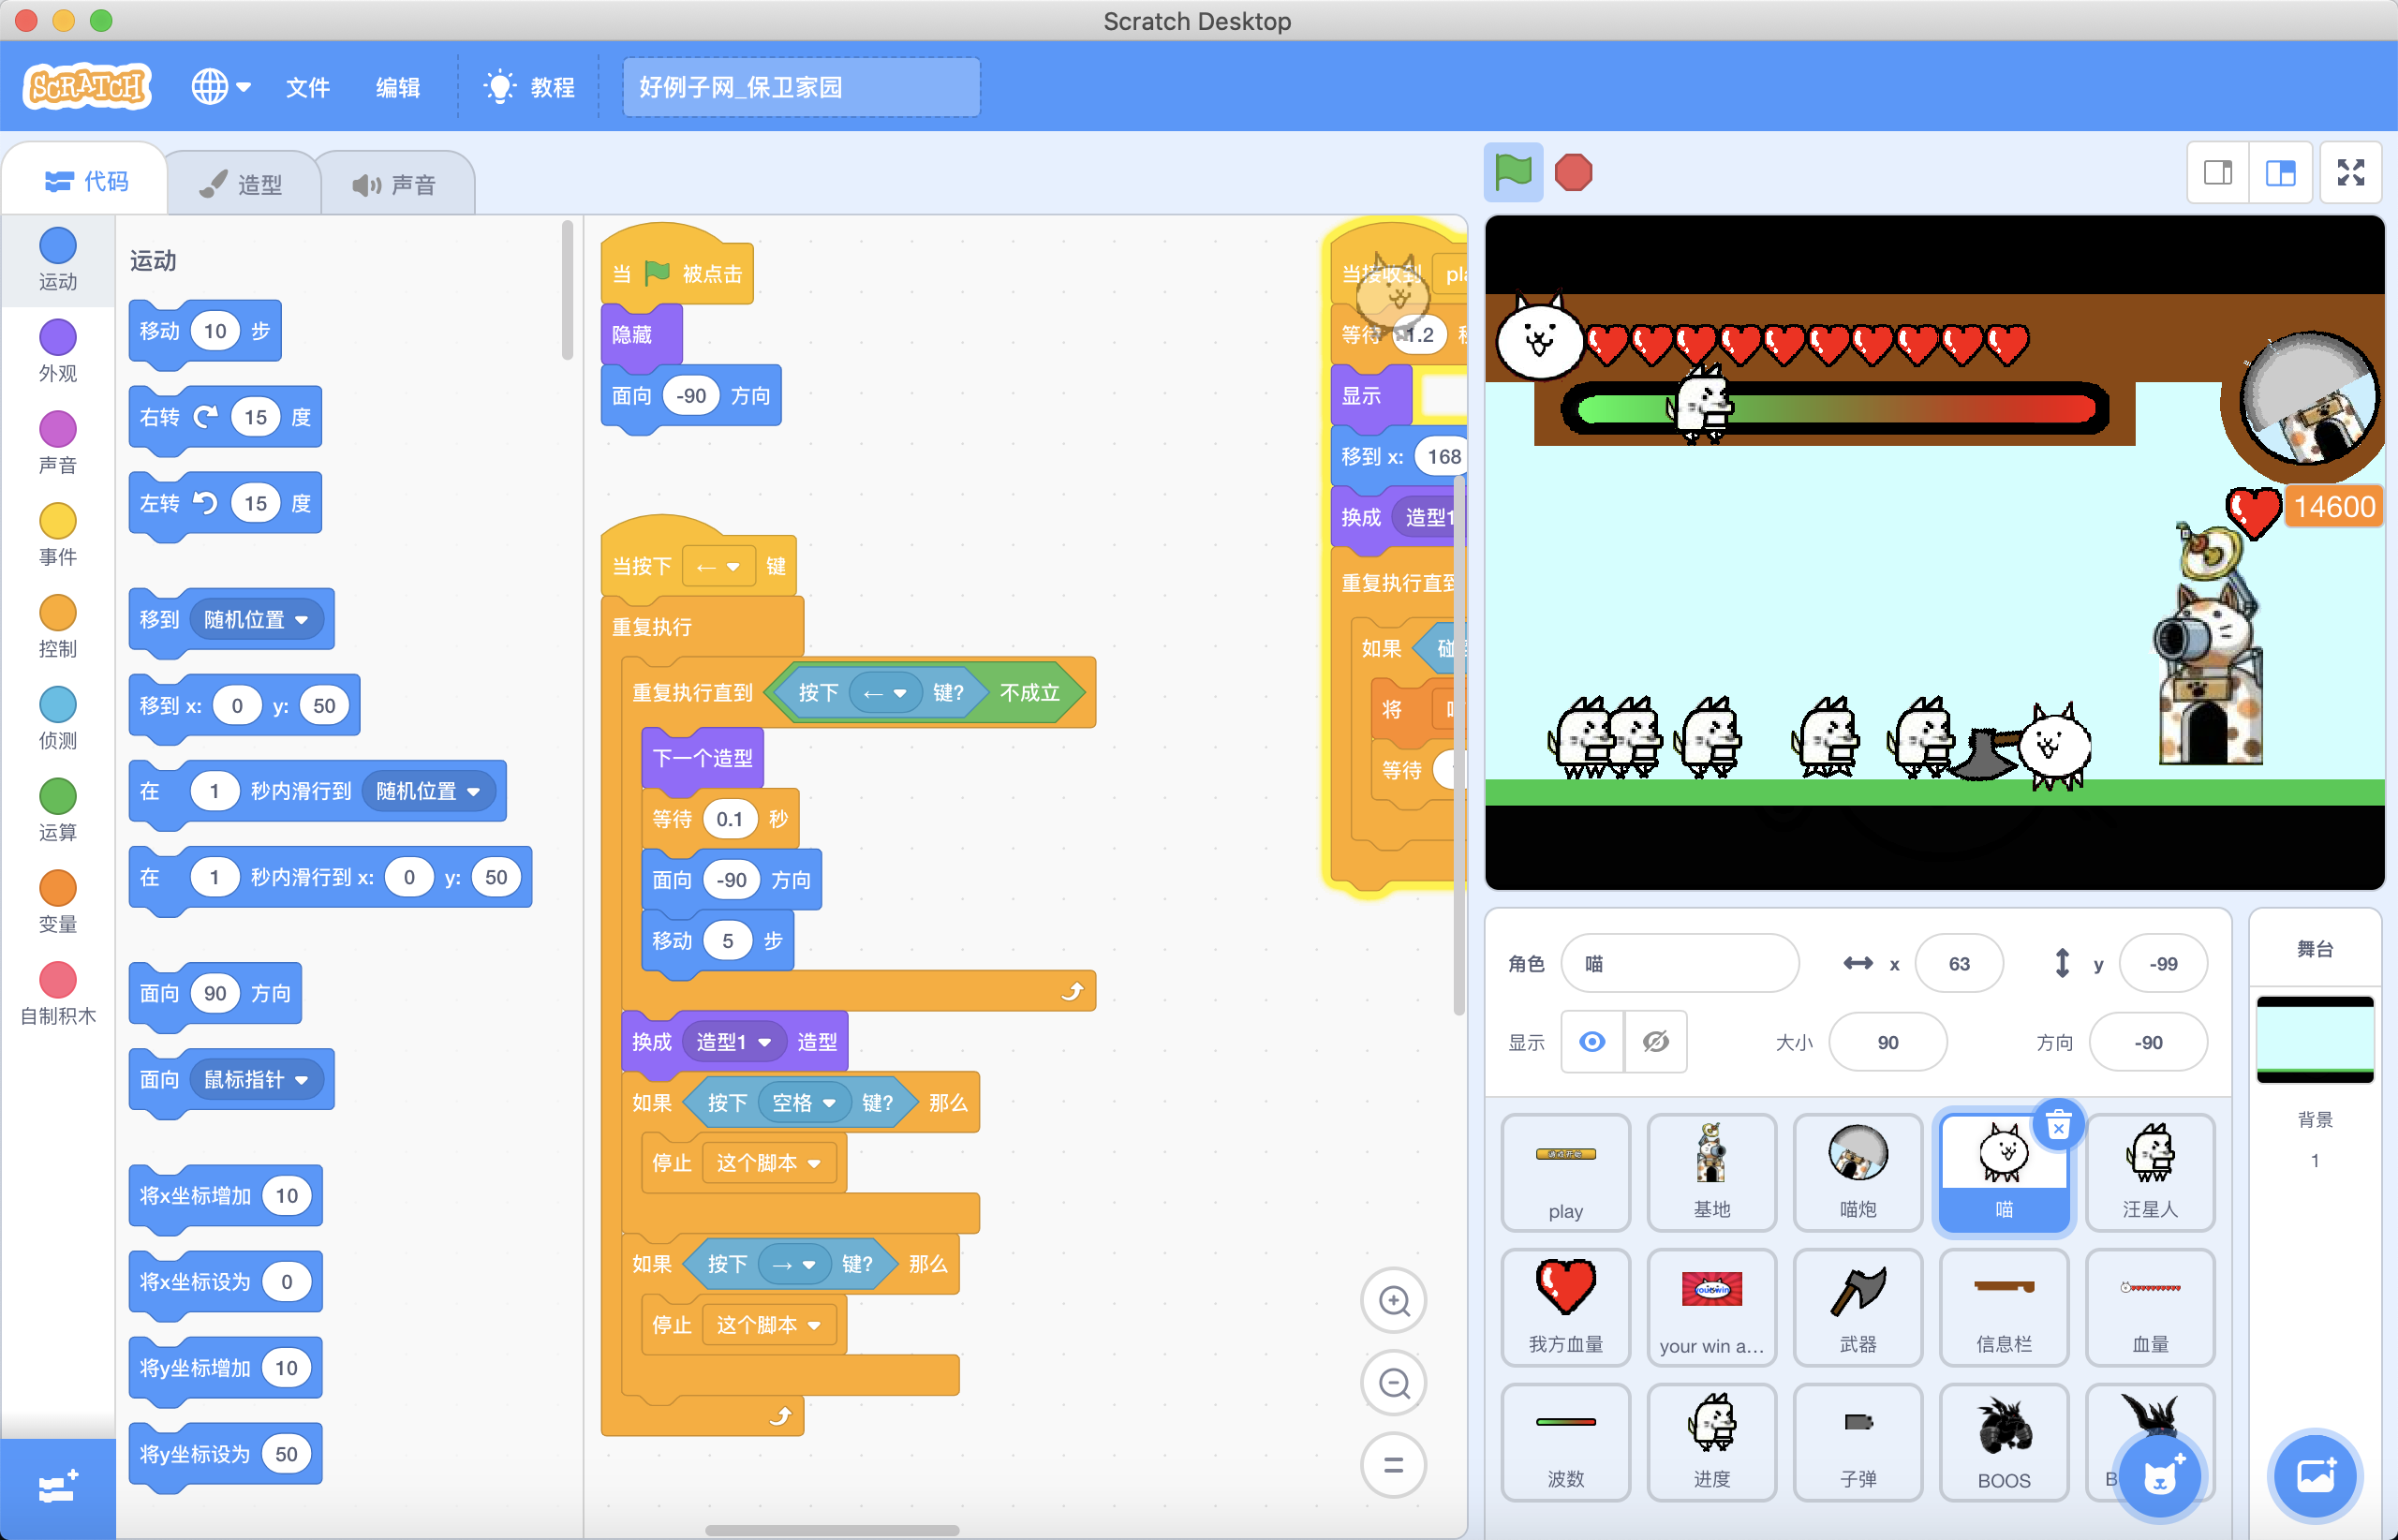Switch to small stage layout
The image size is (2398, 1540).
pos(2217,173)
